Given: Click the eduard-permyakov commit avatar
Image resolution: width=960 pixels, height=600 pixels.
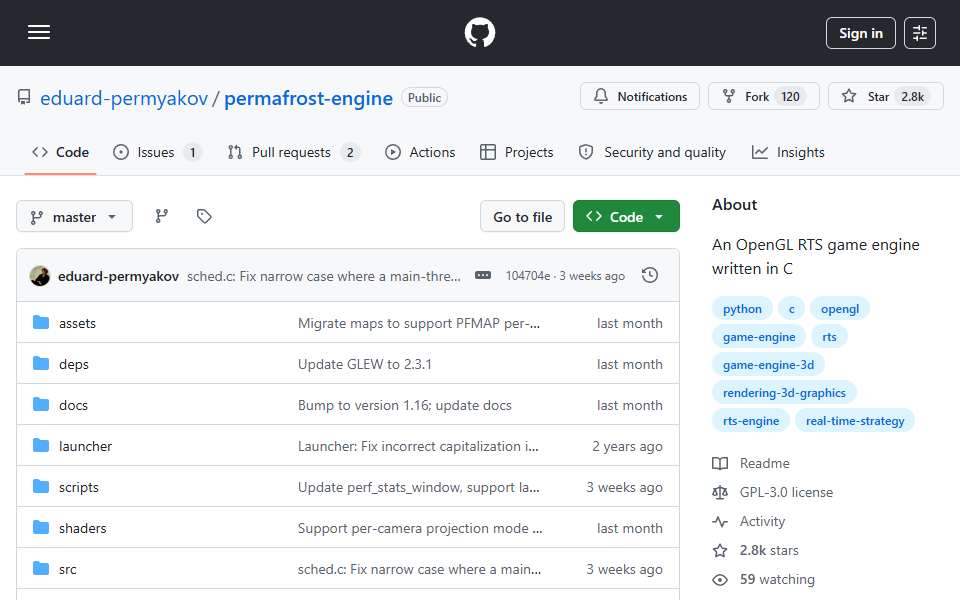Looking at the screenshot, I should (40, 276).
